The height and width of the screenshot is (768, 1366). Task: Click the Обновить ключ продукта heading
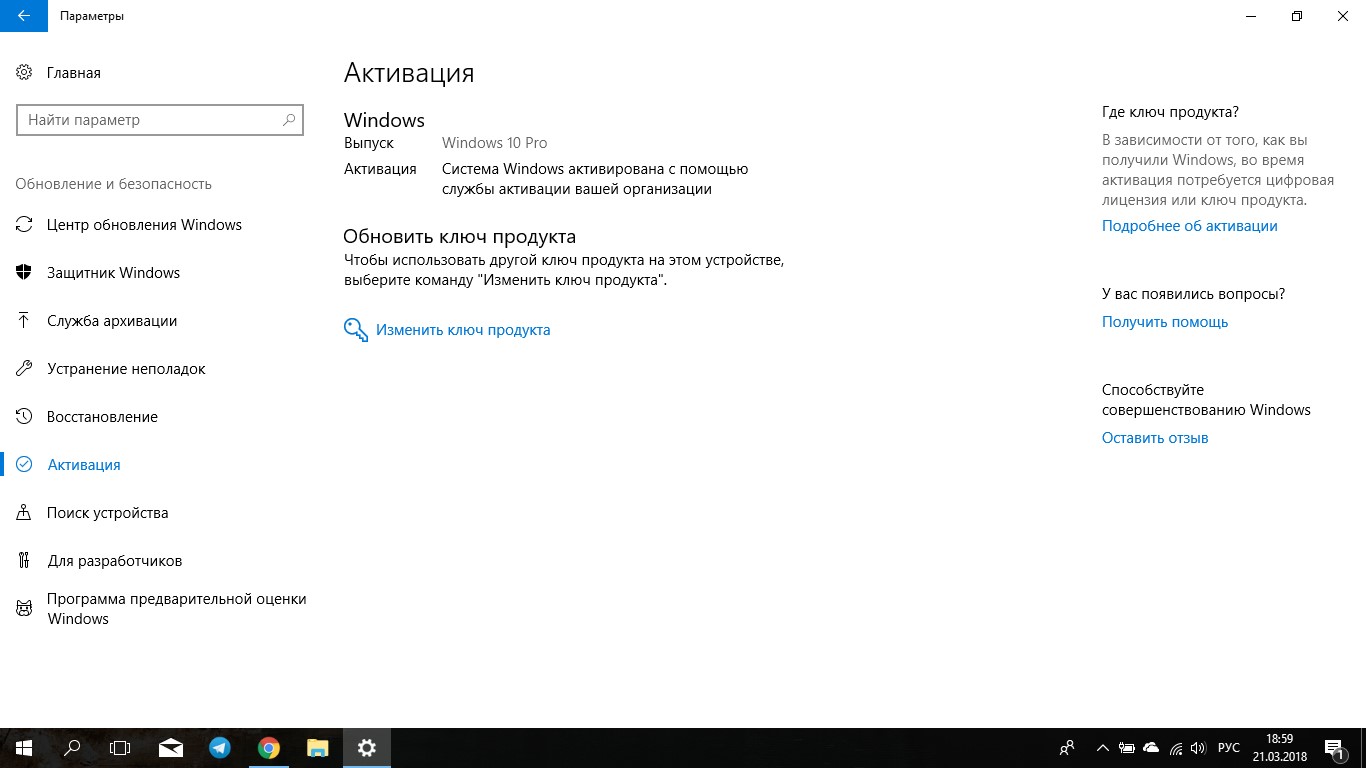click(x=459, y=237)
